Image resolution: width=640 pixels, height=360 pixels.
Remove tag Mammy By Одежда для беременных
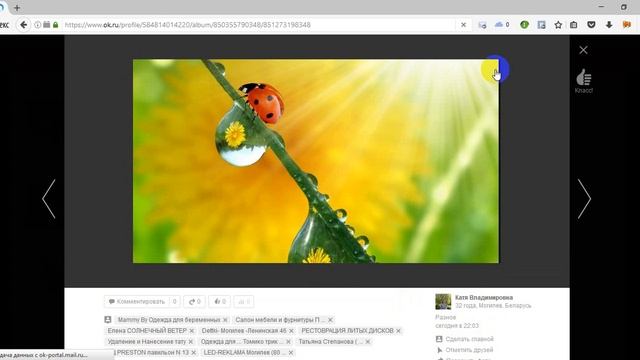point(225,320)
